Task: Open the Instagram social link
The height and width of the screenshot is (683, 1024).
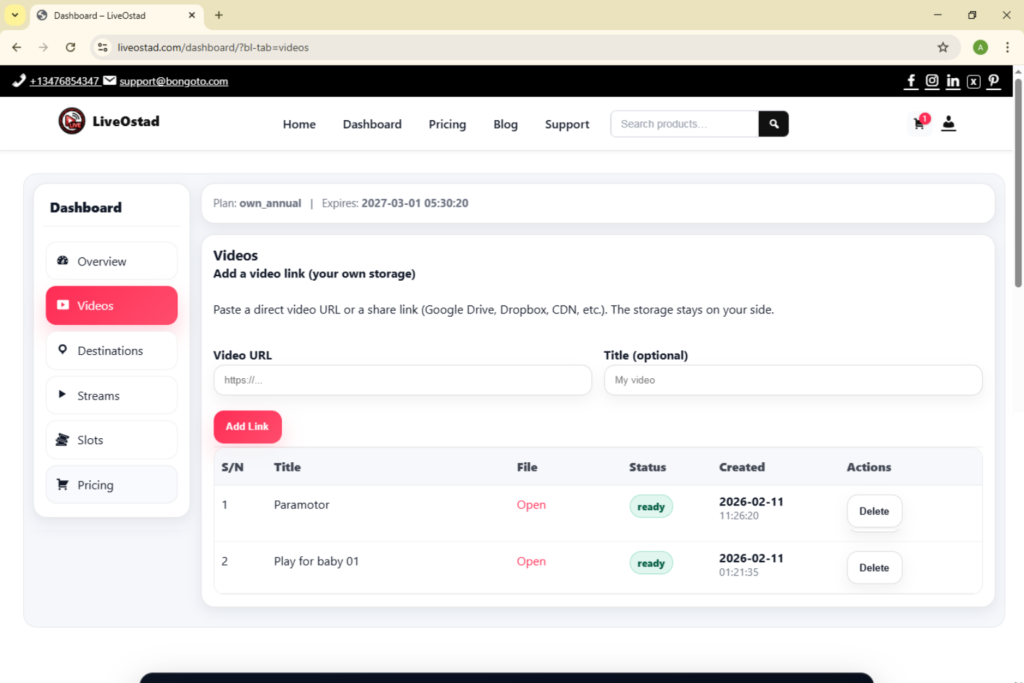Action: pyautogui.click(x=931, y=81)
